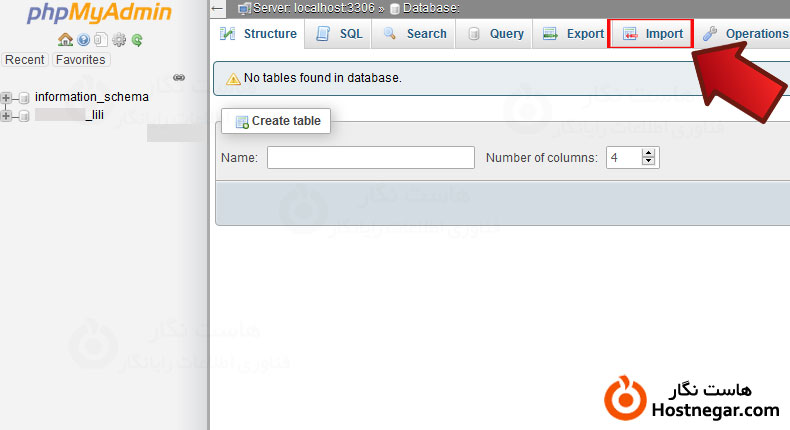
Task: Click the table Name input field
Action: (x=370, y=158)
